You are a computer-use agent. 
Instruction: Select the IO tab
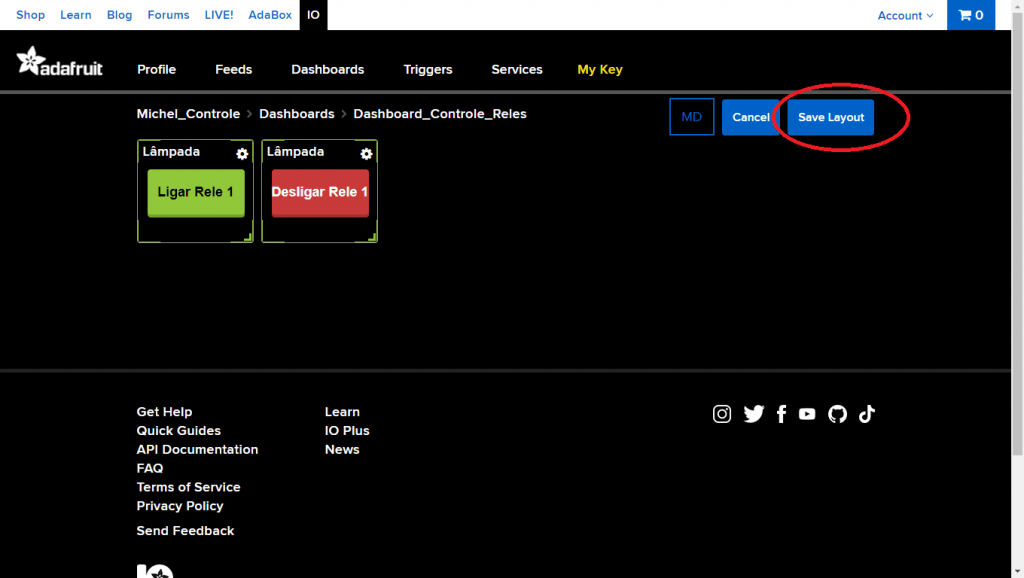[x=313, y=15]
